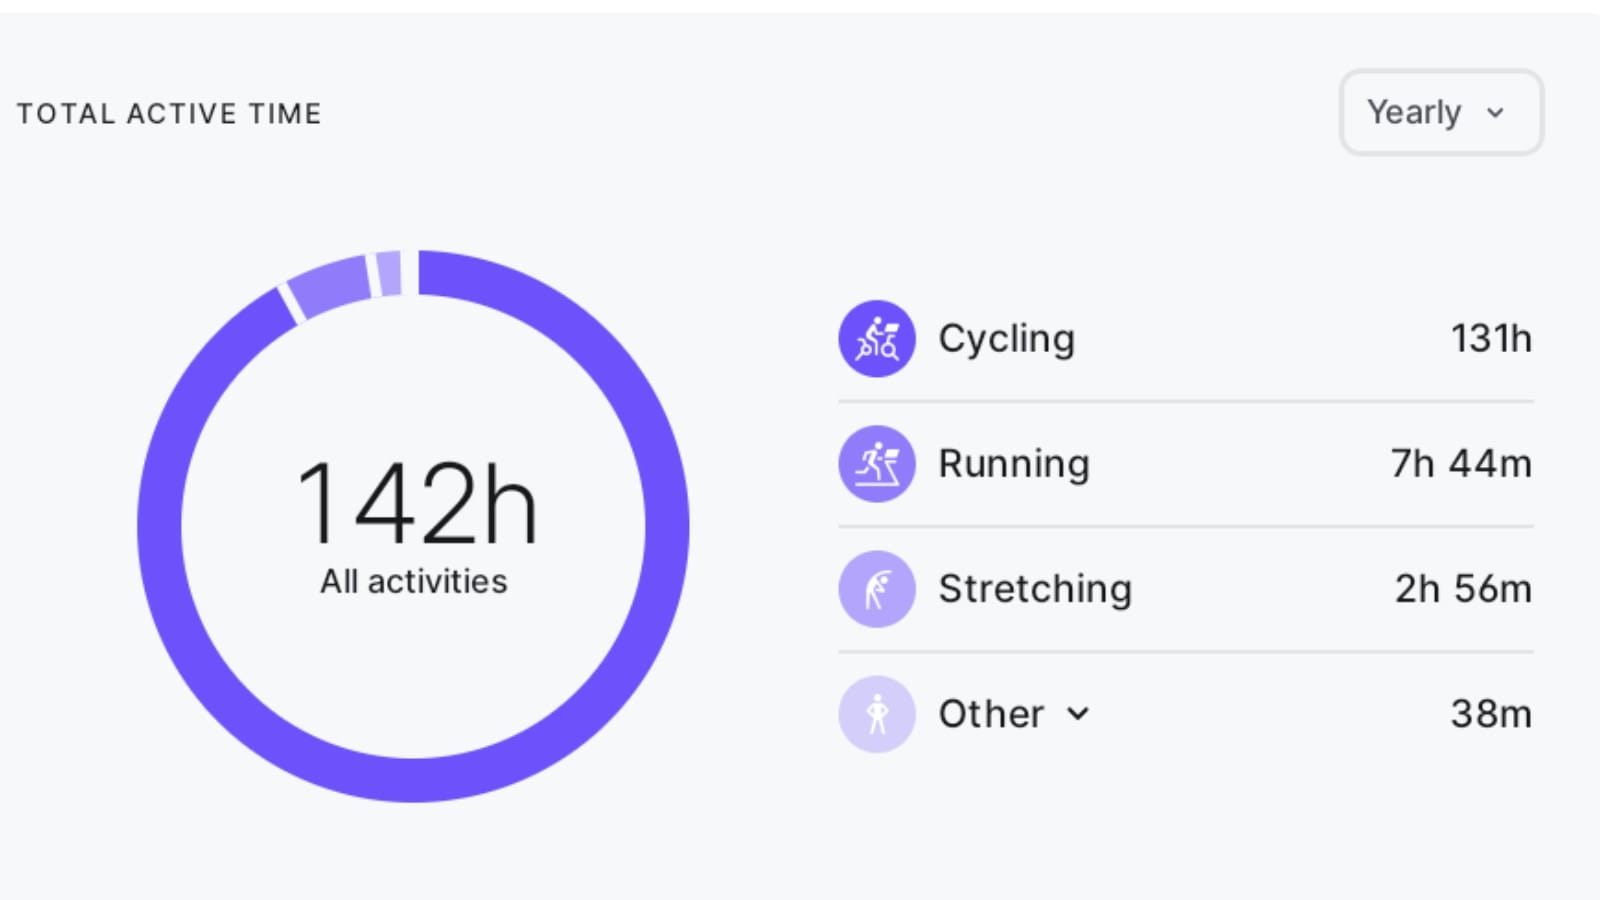Click the Other activities icon

[876, 714]
